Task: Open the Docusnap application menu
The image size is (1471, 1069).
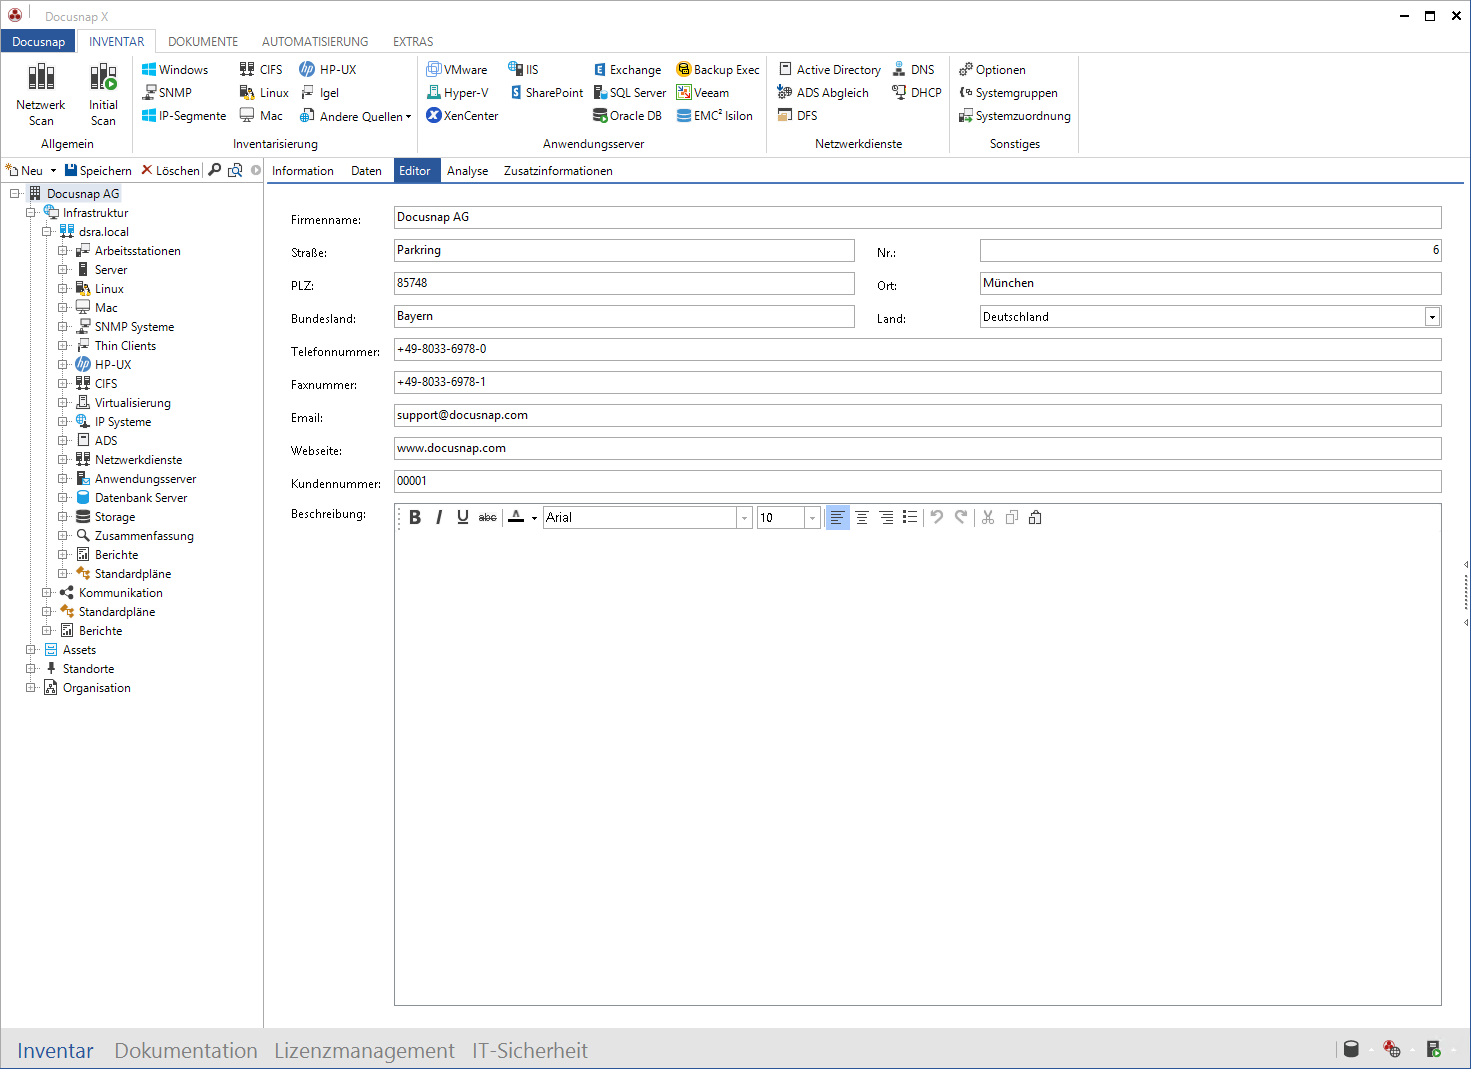Action: [38, 41]
